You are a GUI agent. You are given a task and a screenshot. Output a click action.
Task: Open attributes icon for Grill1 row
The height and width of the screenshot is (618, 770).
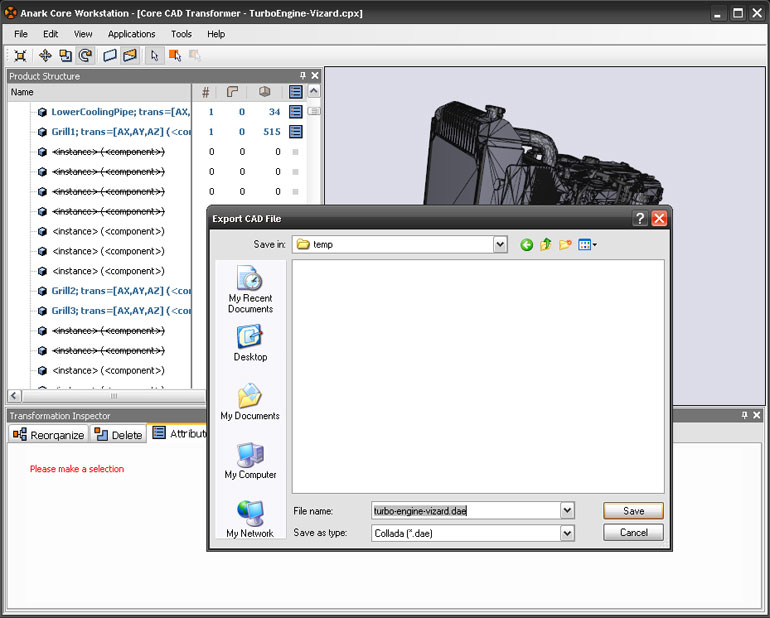[x=296, y=132]
